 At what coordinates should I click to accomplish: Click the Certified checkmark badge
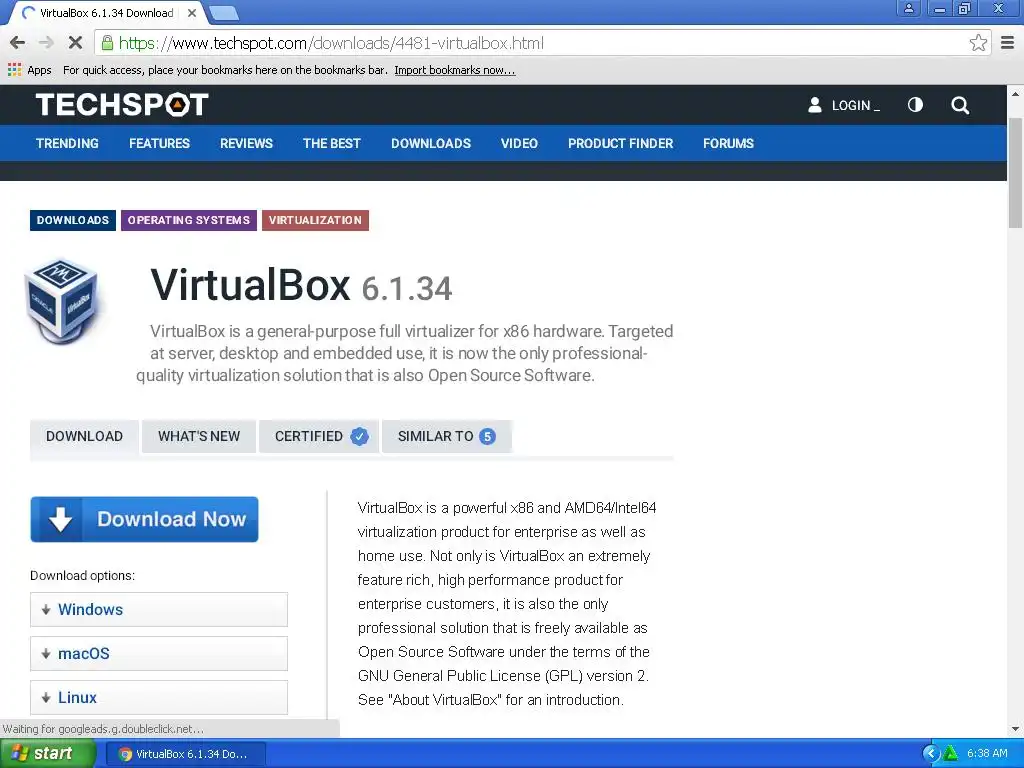pyautogui.click(x=359, y=436)
